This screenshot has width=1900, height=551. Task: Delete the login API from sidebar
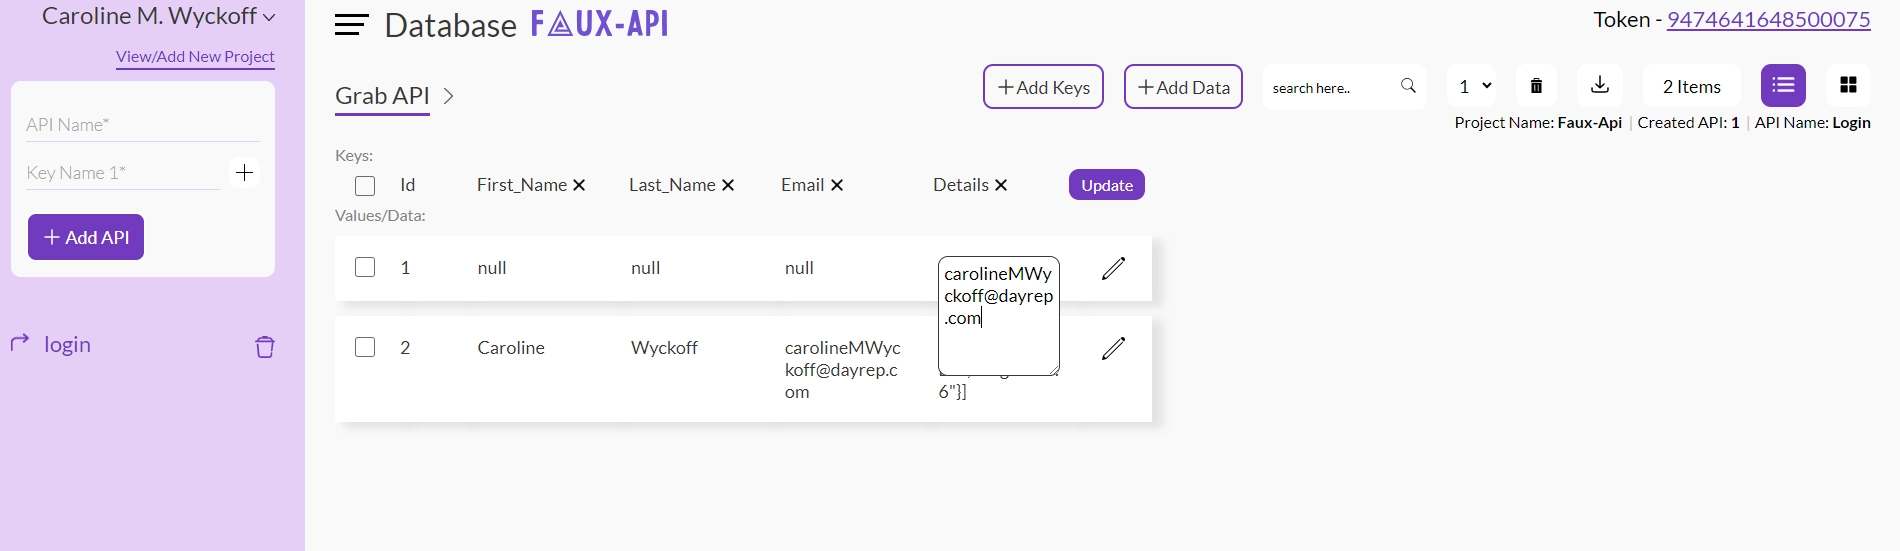point(264,347)
